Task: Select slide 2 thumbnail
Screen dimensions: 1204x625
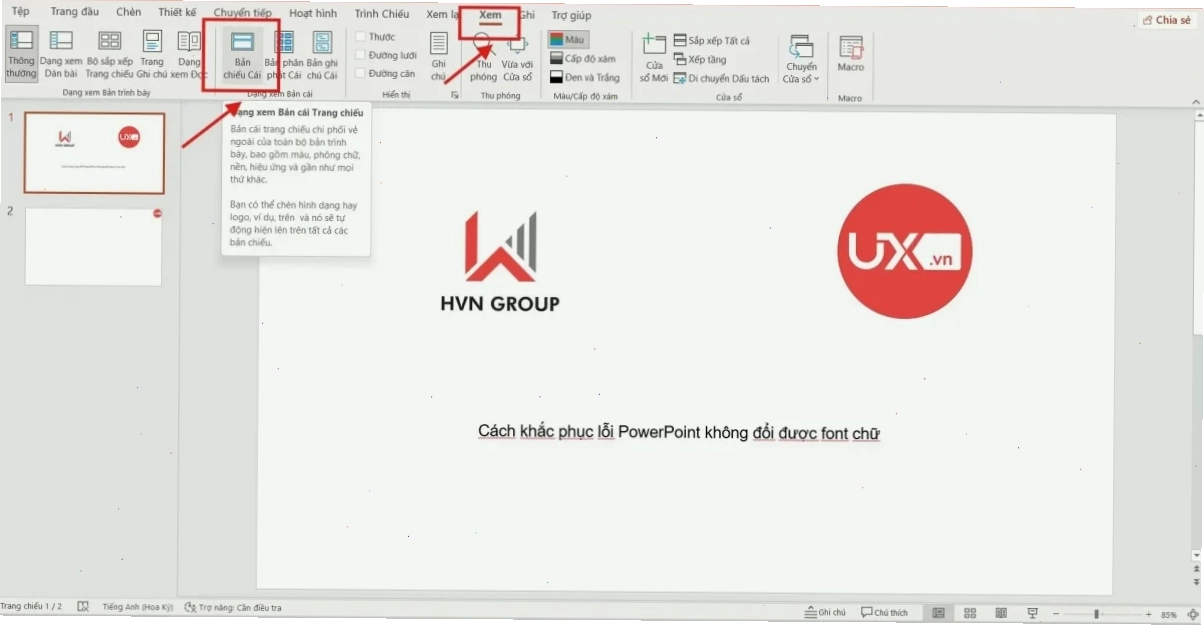Action: click(x=93, y=246)
